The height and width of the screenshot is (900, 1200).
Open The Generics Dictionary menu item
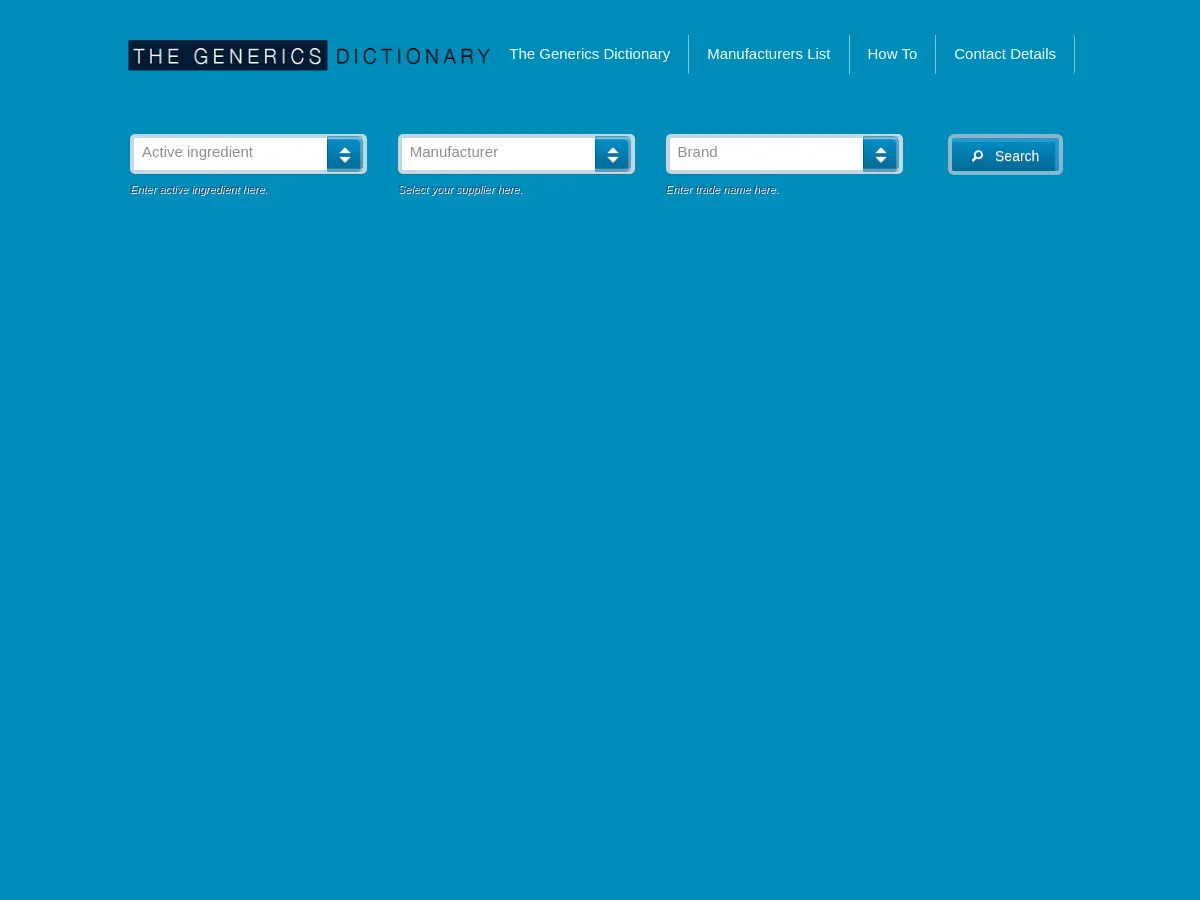[x=589, y=54]
